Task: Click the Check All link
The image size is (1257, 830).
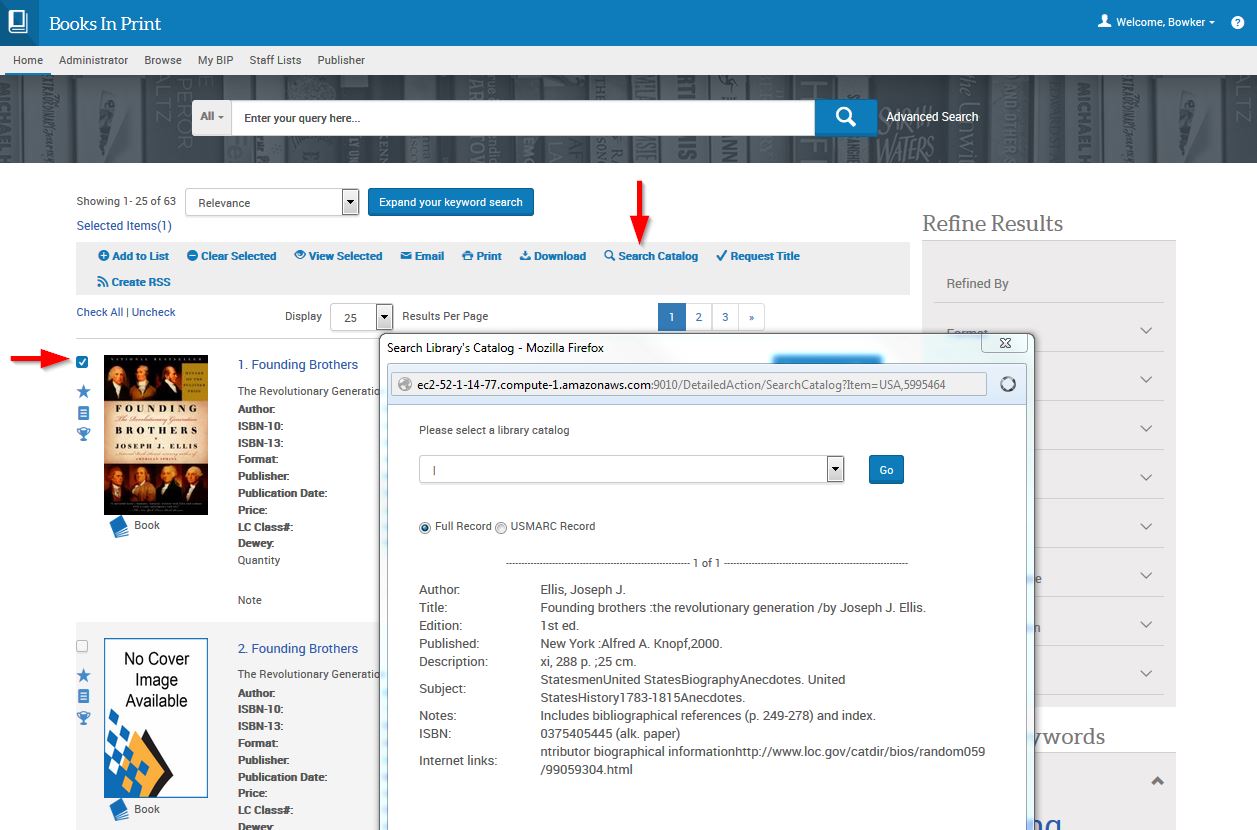Action: pyautogui.click(x=100, y=312)
